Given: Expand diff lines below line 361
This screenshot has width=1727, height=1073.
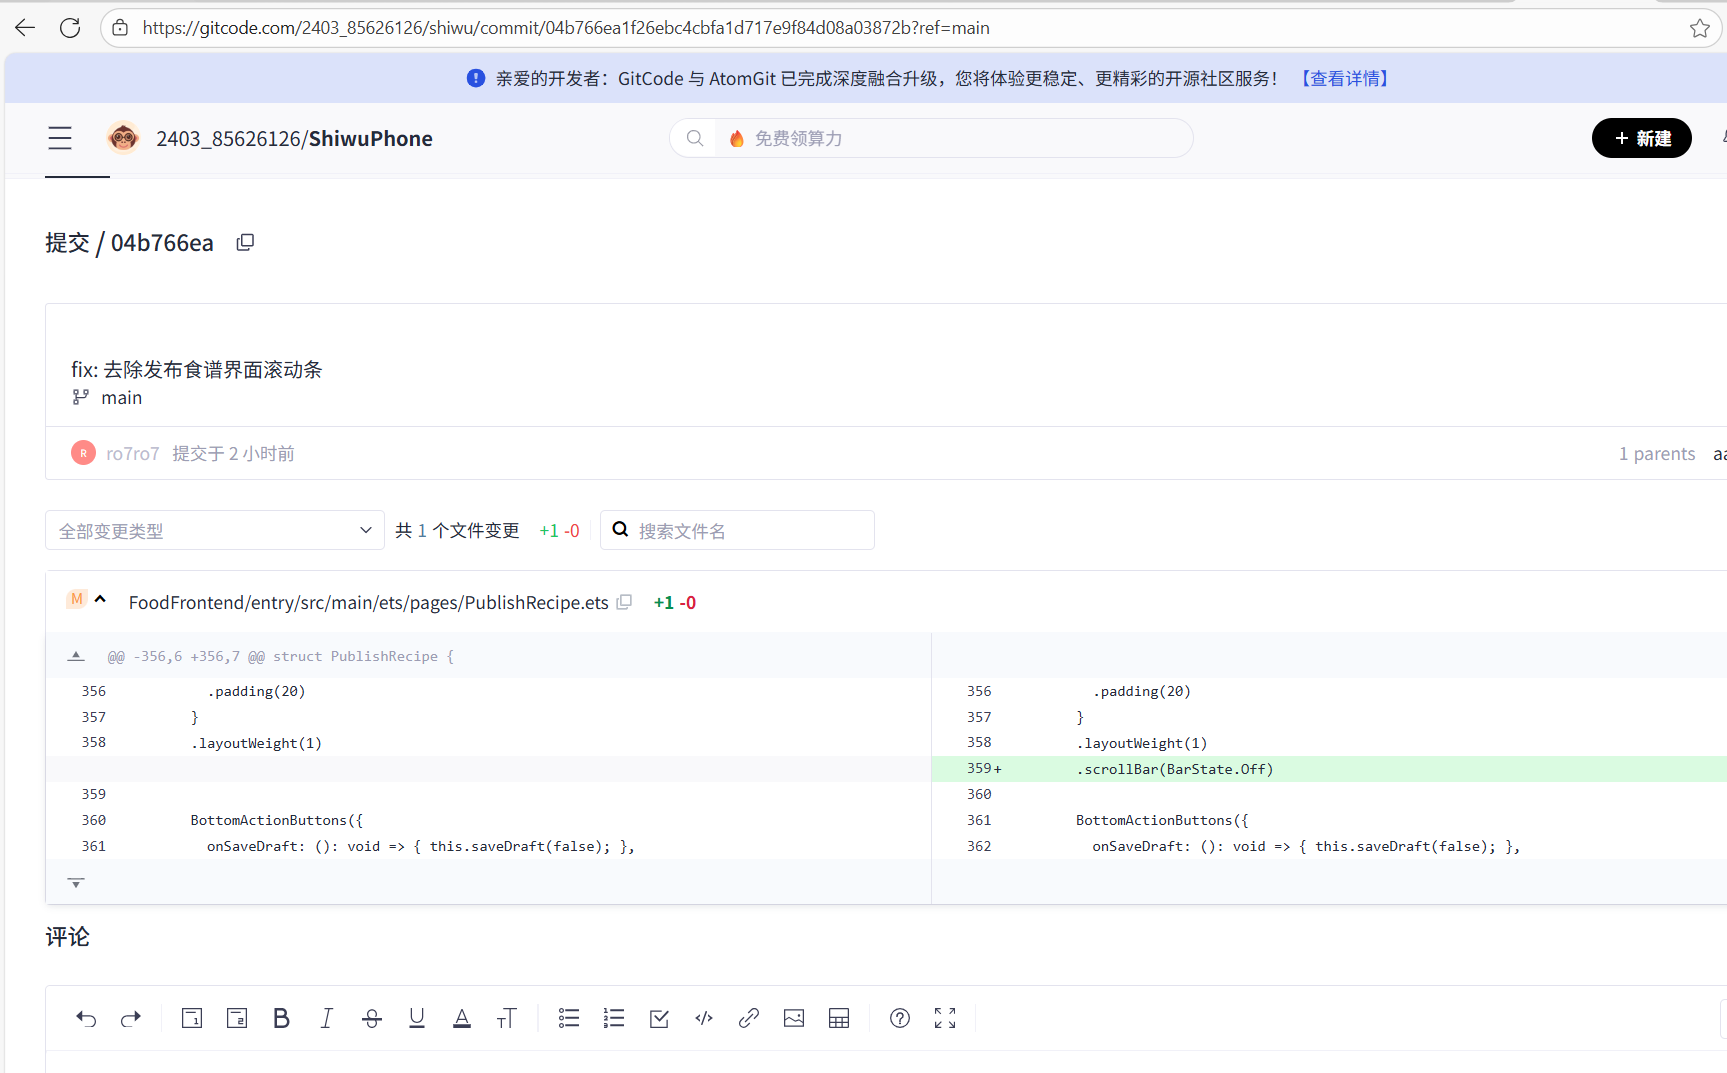Looking at the screenshot, I should [x=76, y=883].
